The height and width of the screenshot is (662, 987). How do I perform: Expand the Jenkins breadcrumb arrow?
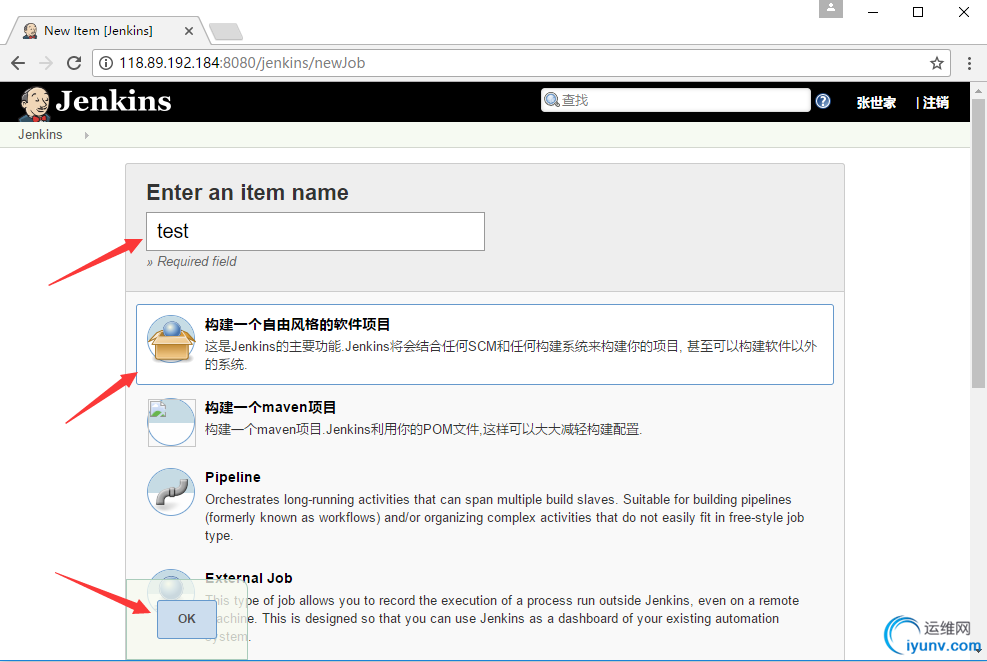(x=86, y=135)
